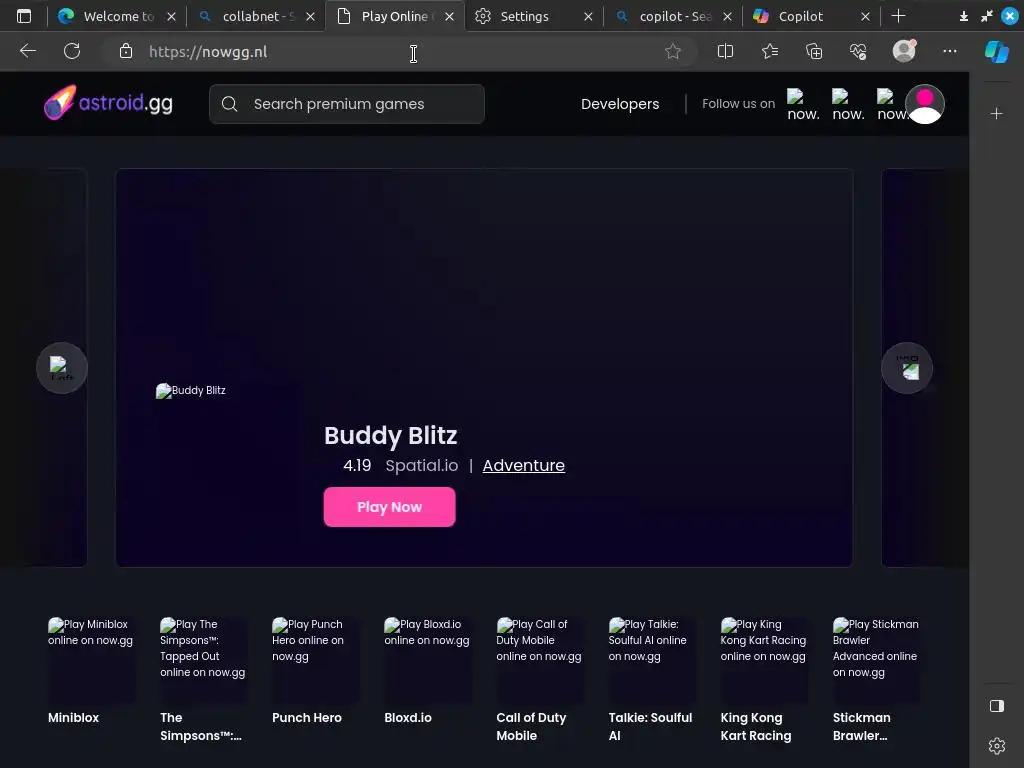Screen dimensions: 1024x768
Task: Open the Bloxd.io game thumbnail
Action: point(428,659)
